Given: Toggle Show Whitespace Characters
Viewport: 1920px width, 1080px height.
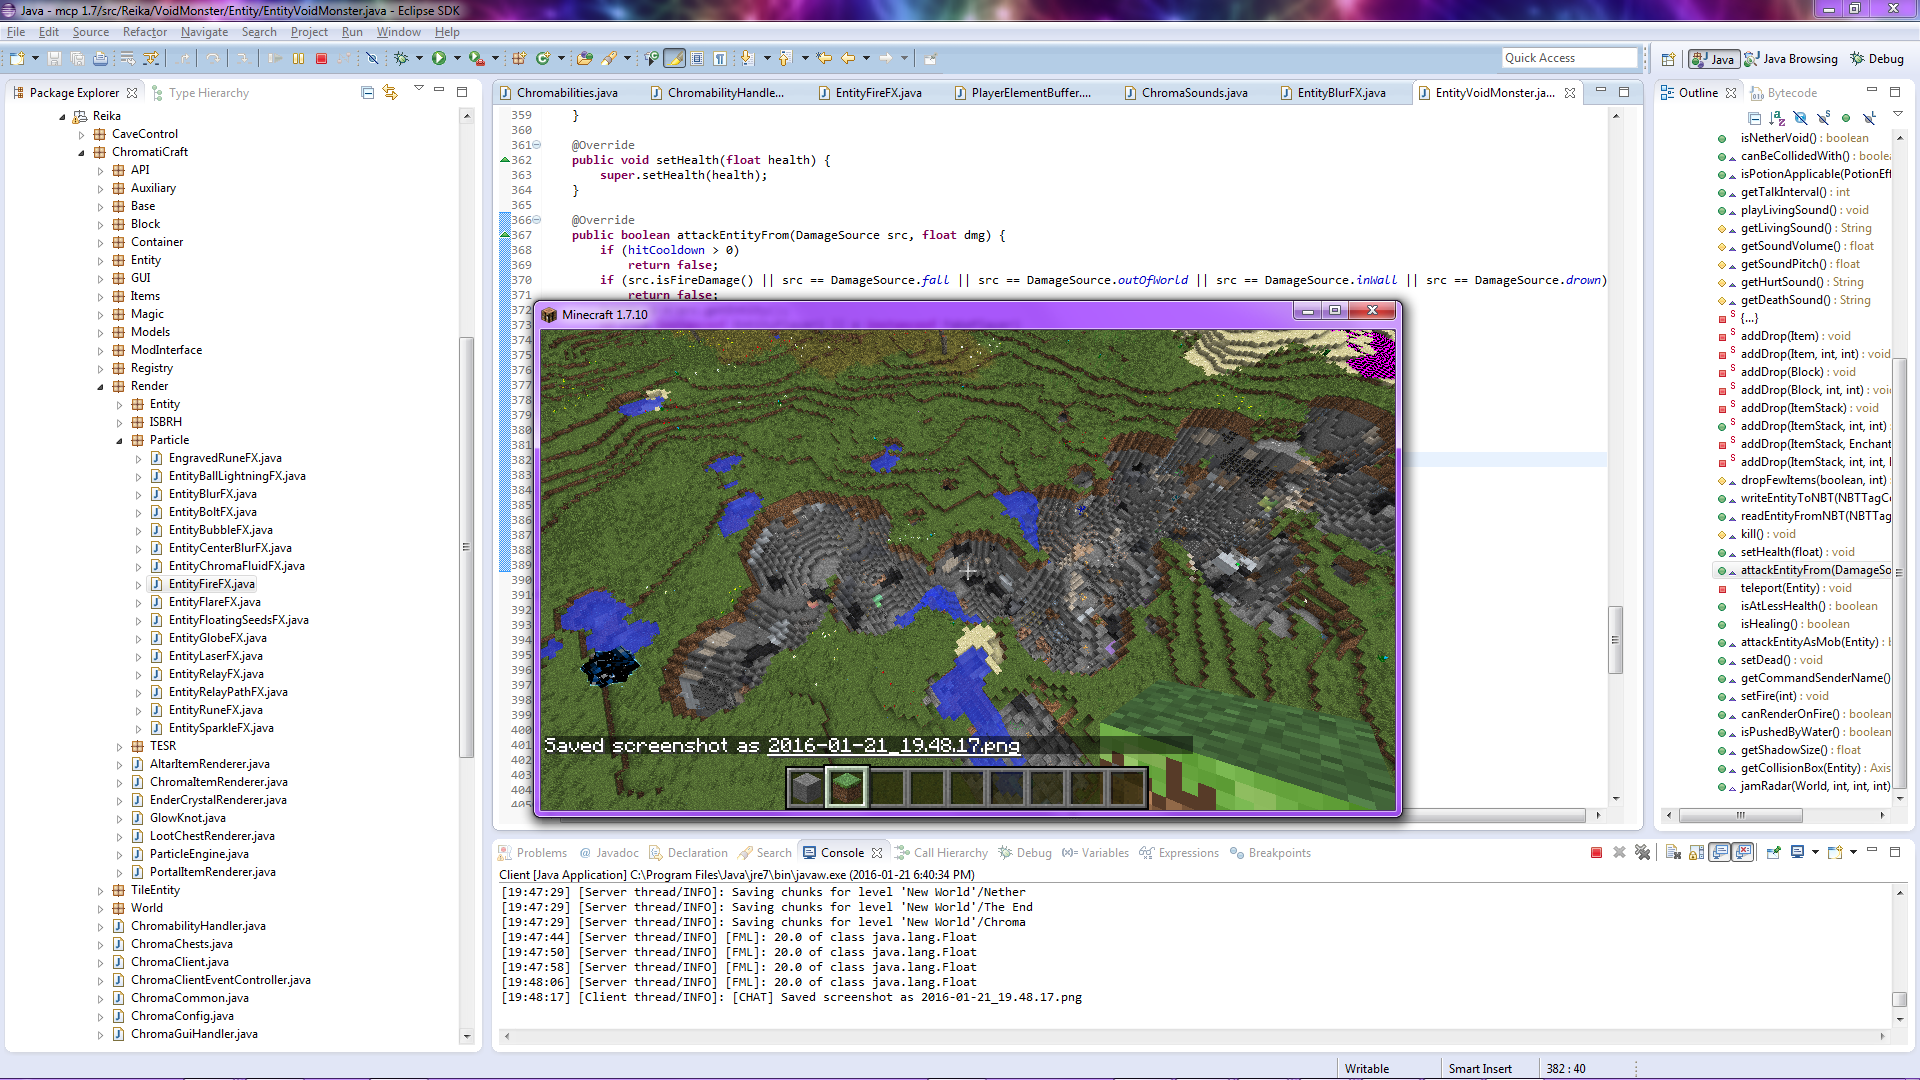Looking at the screenshot, I should click(x=720, y=58).
